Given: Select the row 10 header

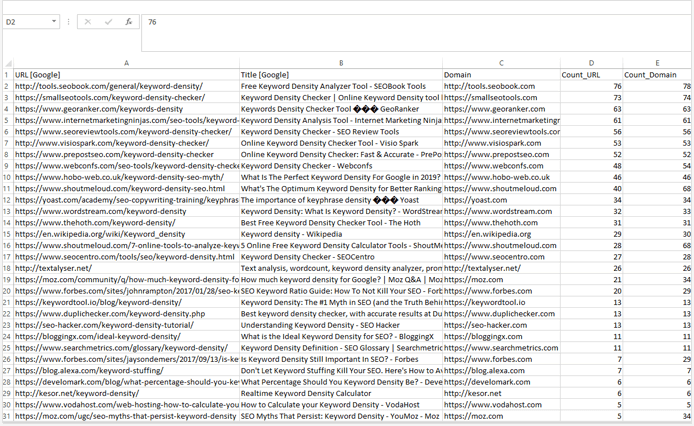Looking at the screenshot, I should [8, 177].
